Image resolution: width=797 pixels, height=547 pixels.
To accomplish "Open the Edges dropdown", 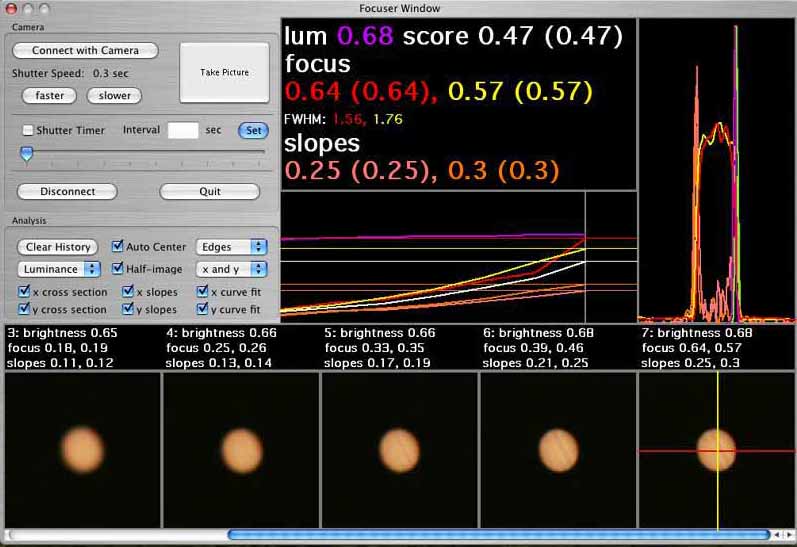I will tap(231, 247).
